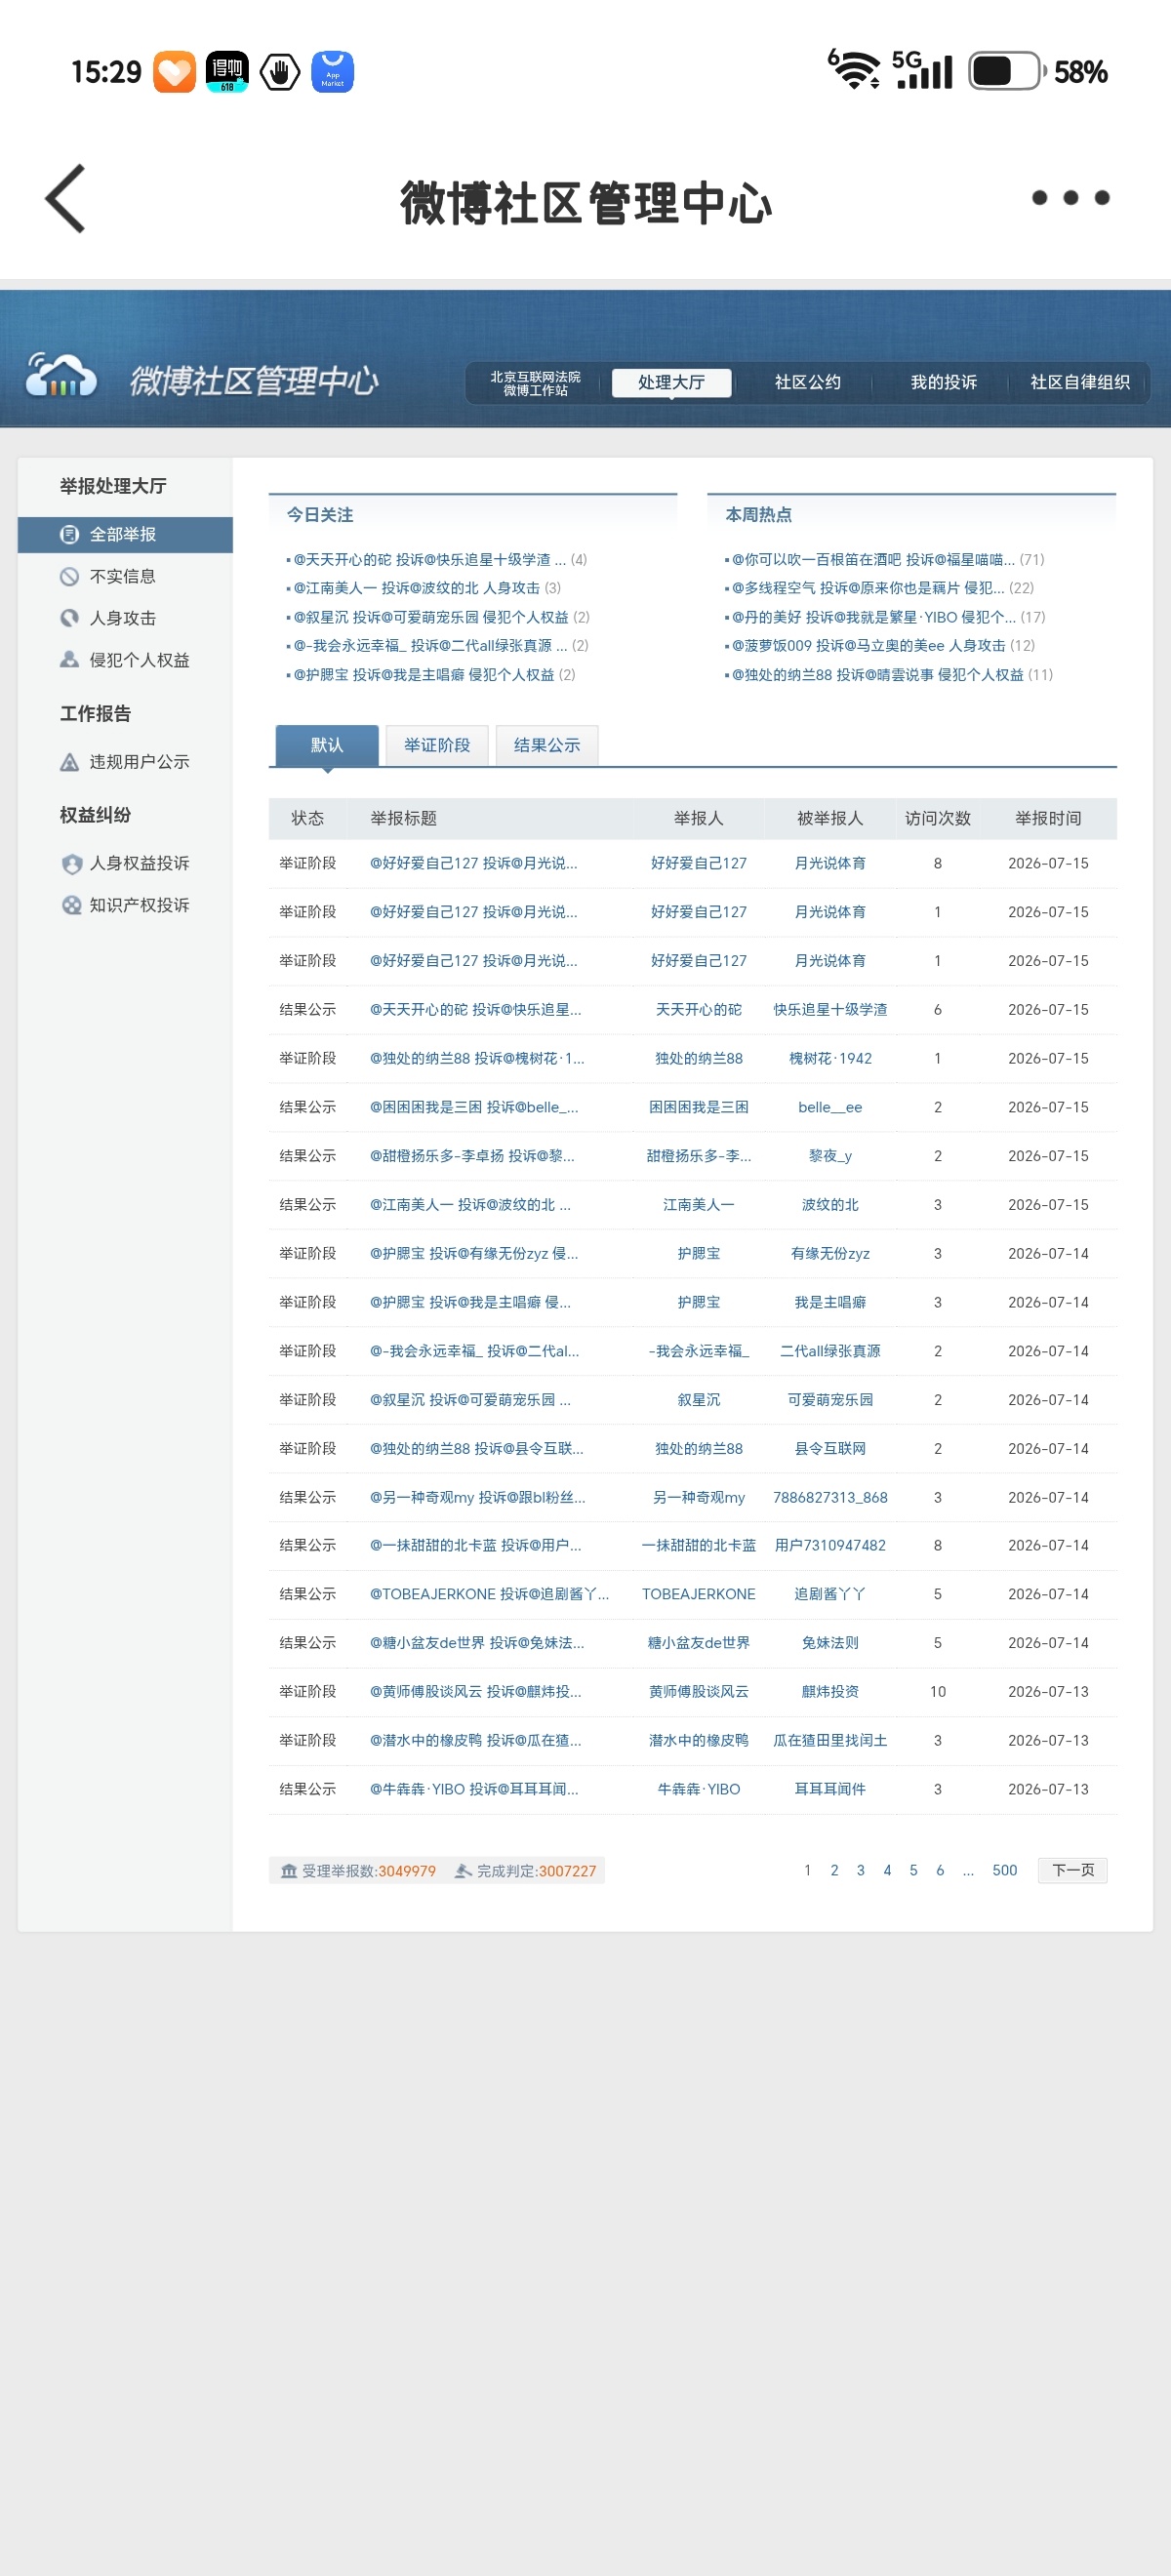
Task: Switch to 处理大厅 tab
Action: tap(671, 383)
